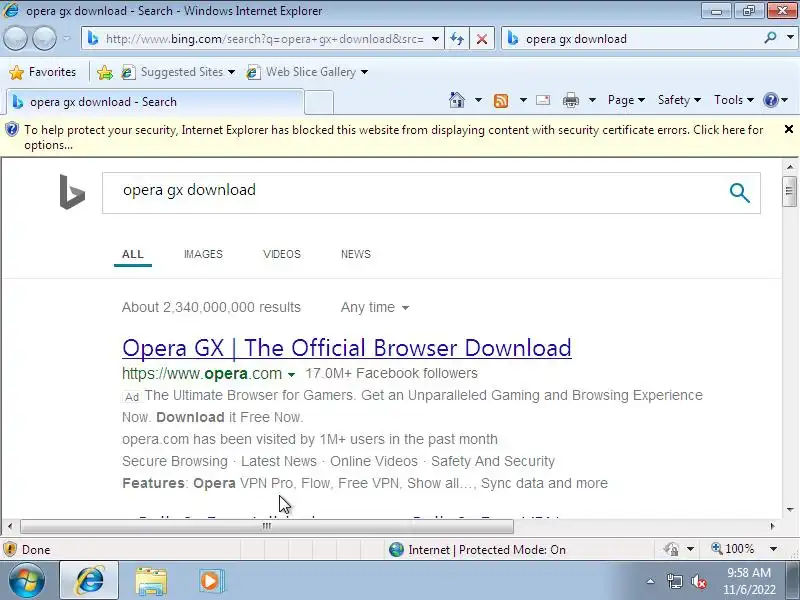Click the right arrow of horizontal scrollbar

pyautogui.click(x=772, y=526)
